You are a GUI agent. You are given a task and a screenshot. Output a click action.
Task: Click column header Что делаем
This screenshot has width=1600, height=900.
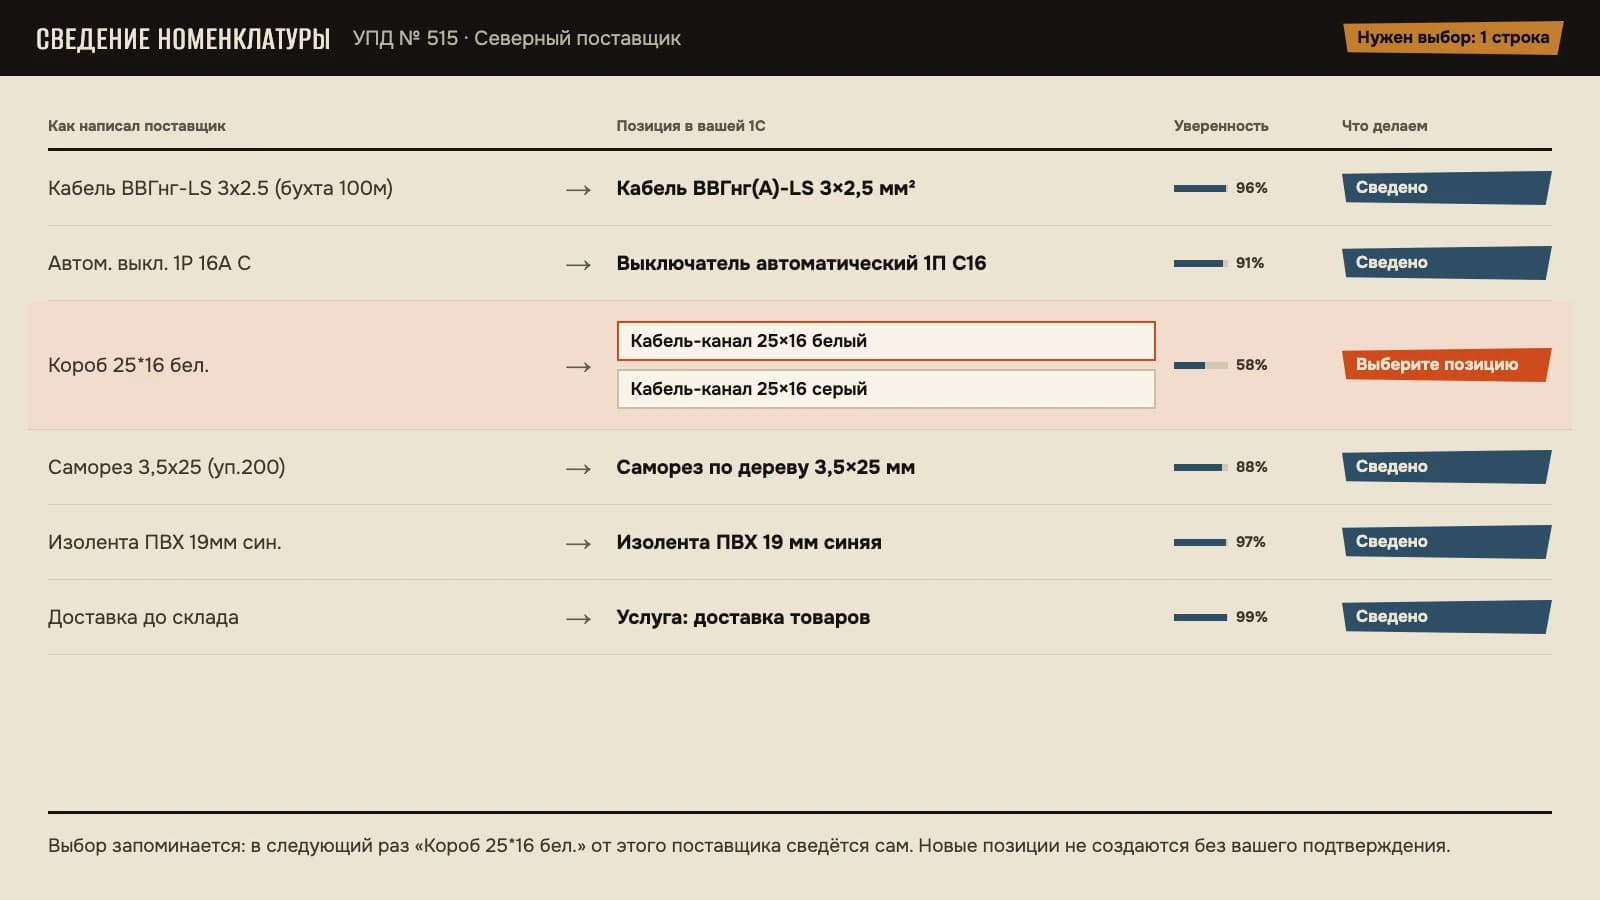point(1384,126)
